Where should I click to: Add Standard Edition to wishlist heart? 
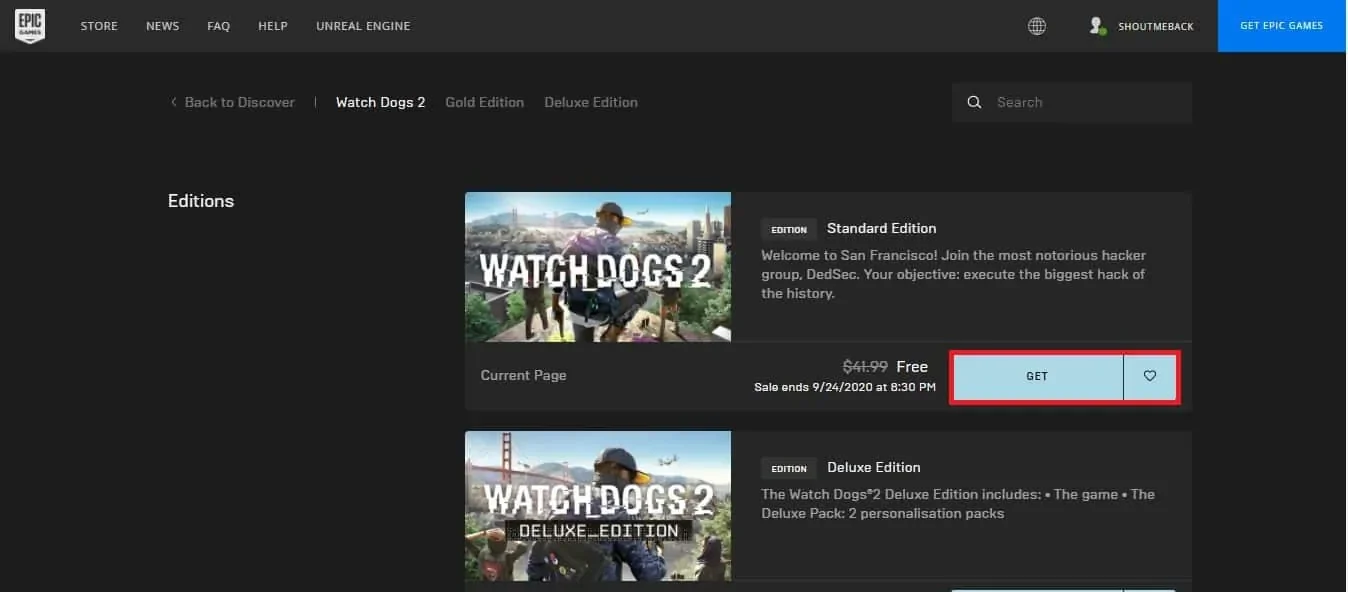1150,376
